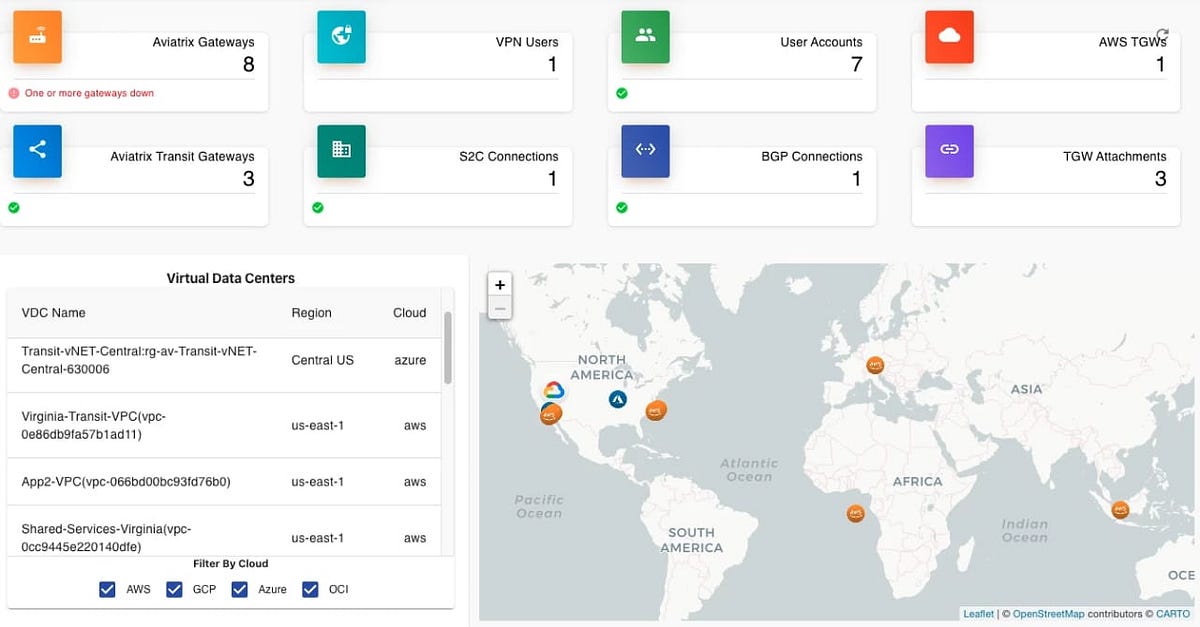Click the BGP Connections code icon

[x=645, y=151]
